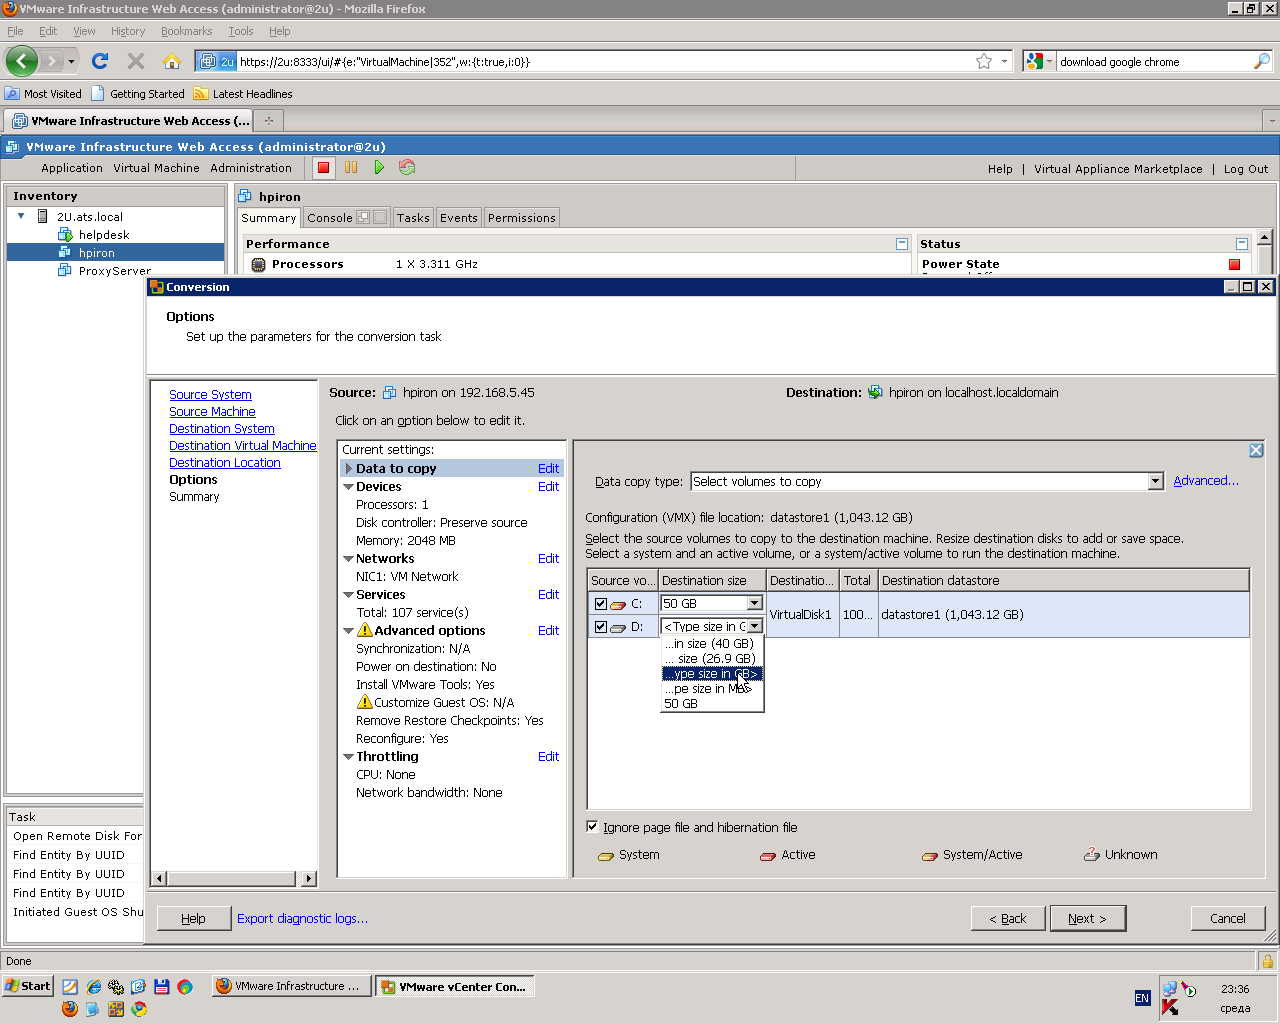The height and width of the screenshot is (1024, 1280).
Task: Click the Next button
Action: (1087, 918)
